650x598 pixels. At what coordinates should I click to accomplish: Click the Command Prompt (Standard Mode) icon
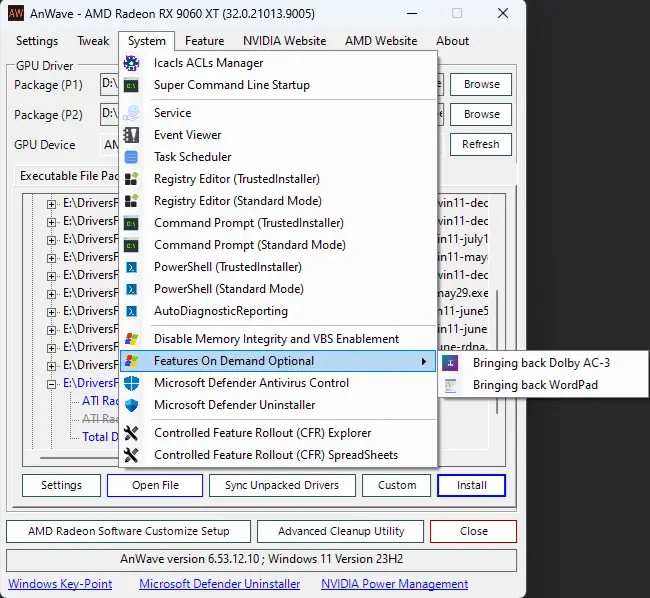[131, 245]
